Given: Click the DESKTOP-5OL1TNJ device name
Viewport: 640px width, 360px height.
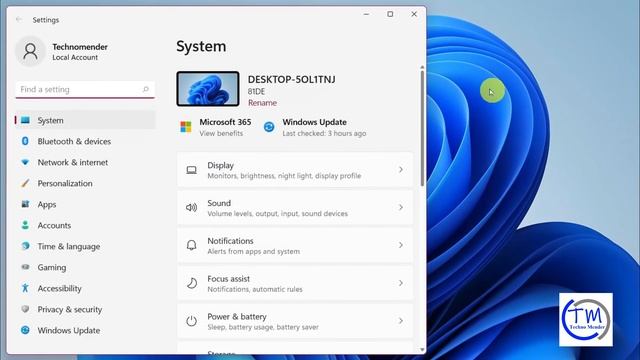Looking at the screenshot, I should (x=291, y=80).
